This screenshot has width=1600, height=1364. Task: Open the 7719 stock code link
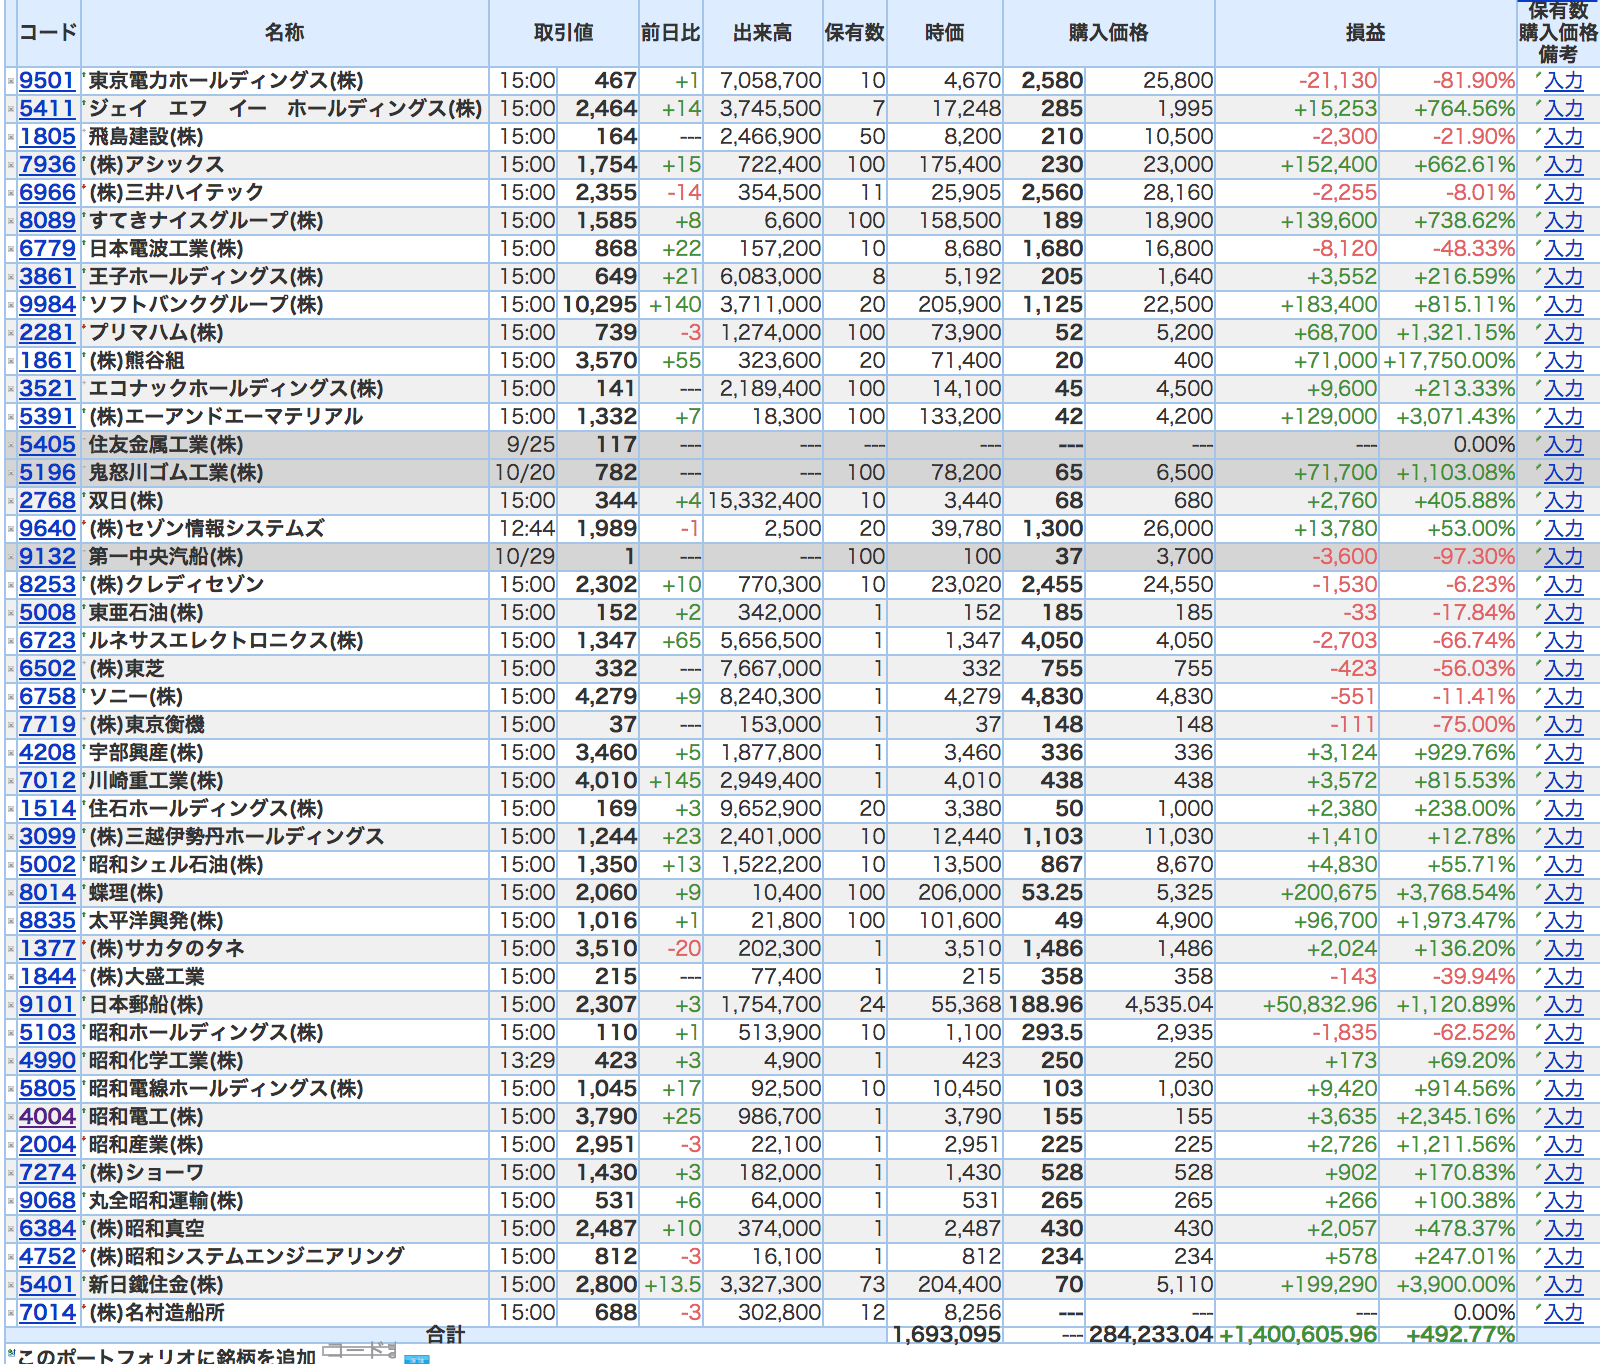point(47,725)
